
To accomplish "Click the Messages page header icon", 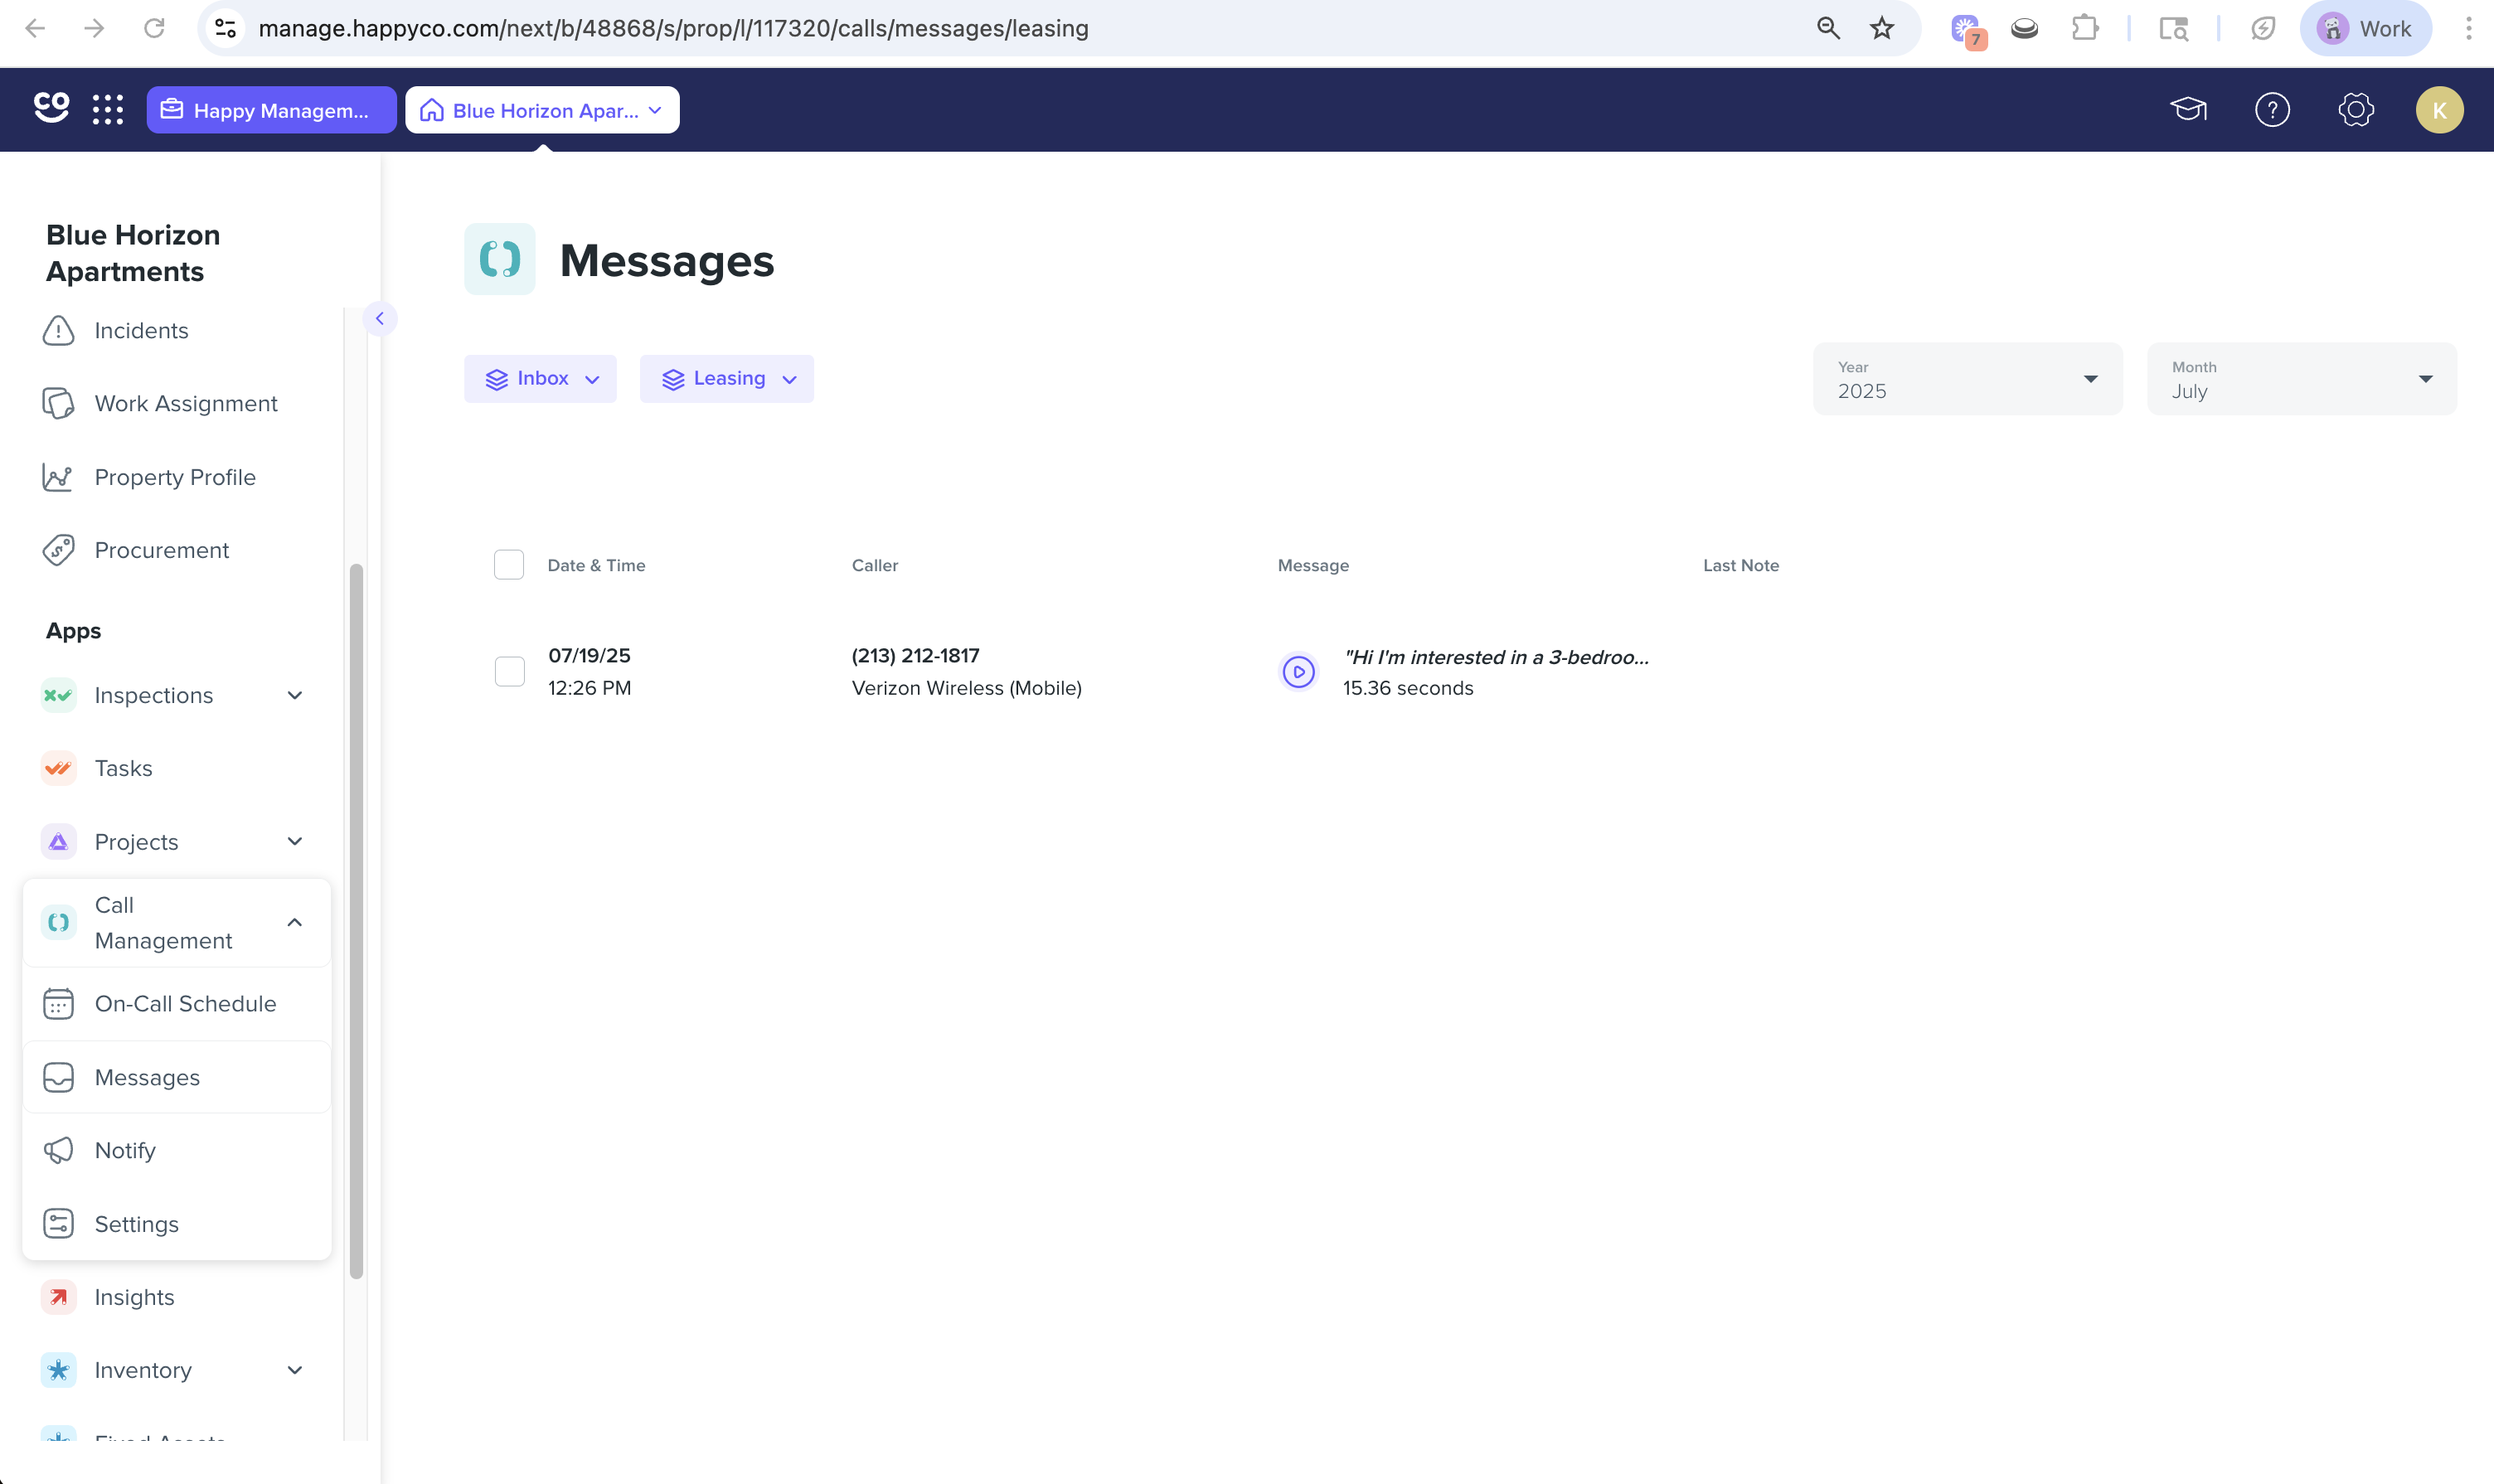I will (499, 259).
